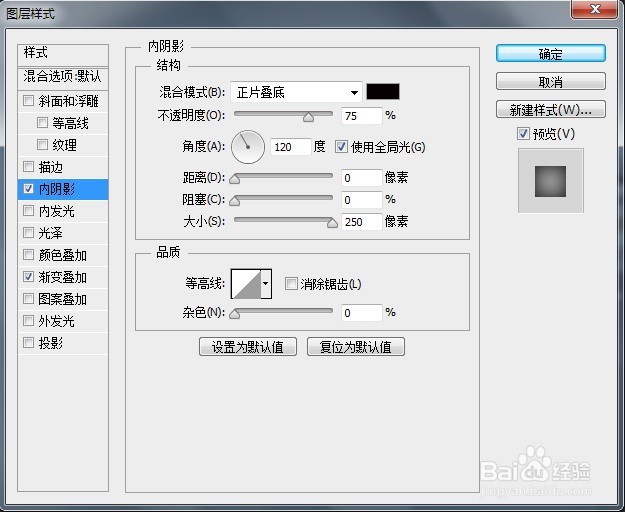Click 新建样式(W)... button

551,109
